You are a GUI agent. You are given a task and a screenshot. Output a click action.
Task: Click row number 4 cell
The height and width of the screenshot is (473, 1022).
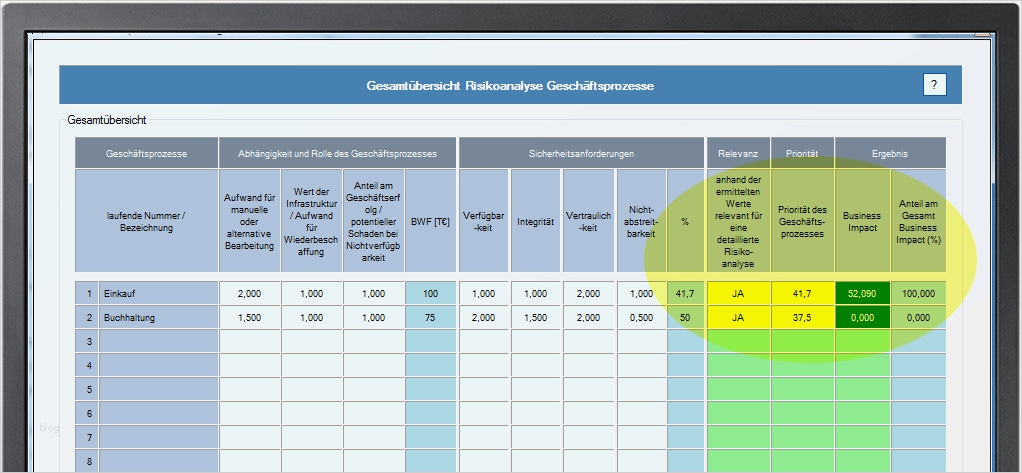click(x=87, y=366)
